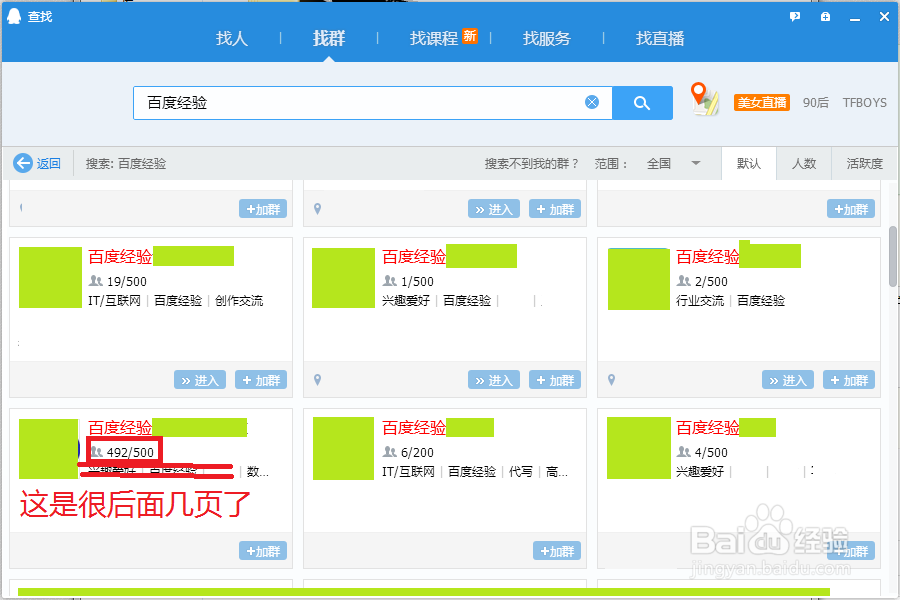Click 加群 on the 1/500 group
The image size is (900, 600).
point(555,380)
